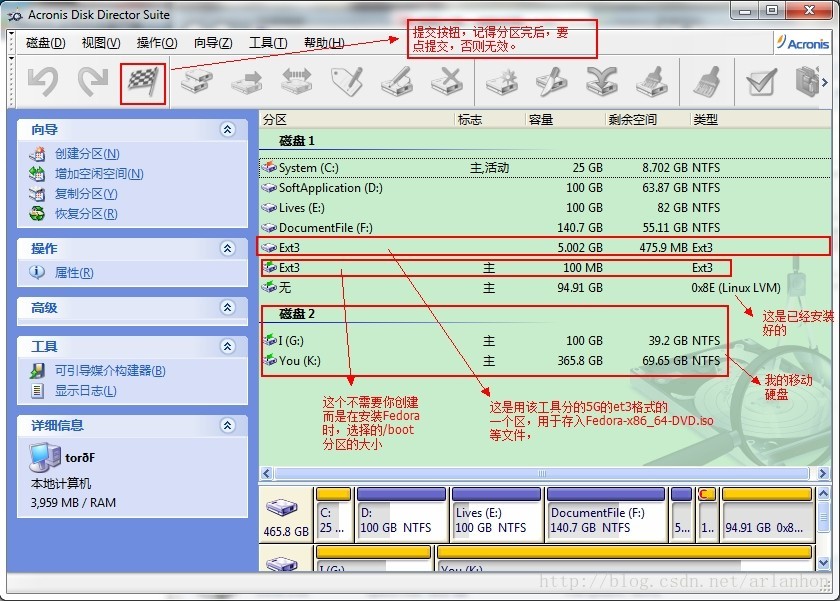Expand the 高级 panel chevron
The height and width of the screenshot is (601, 840).
click(x=228, y=307)
